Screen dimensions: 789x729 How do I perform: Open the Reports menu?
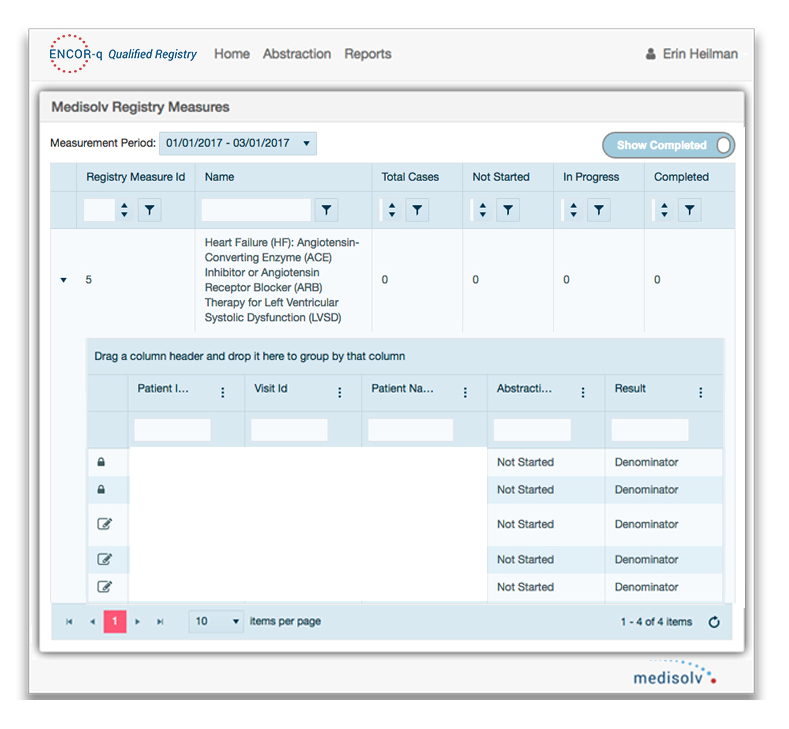(368, 54)
